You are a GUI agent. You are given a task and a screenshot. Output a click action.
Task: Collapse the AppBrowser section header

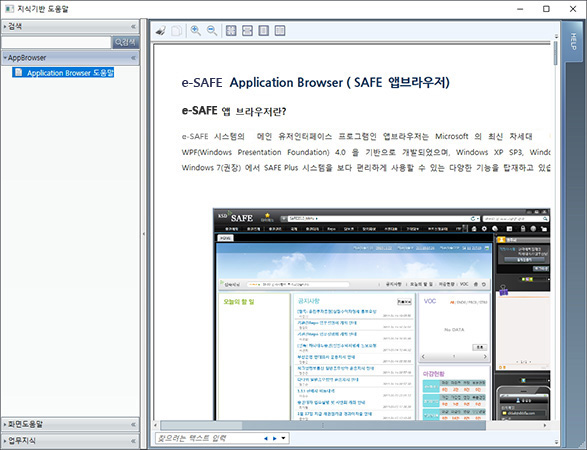(70, 58)
